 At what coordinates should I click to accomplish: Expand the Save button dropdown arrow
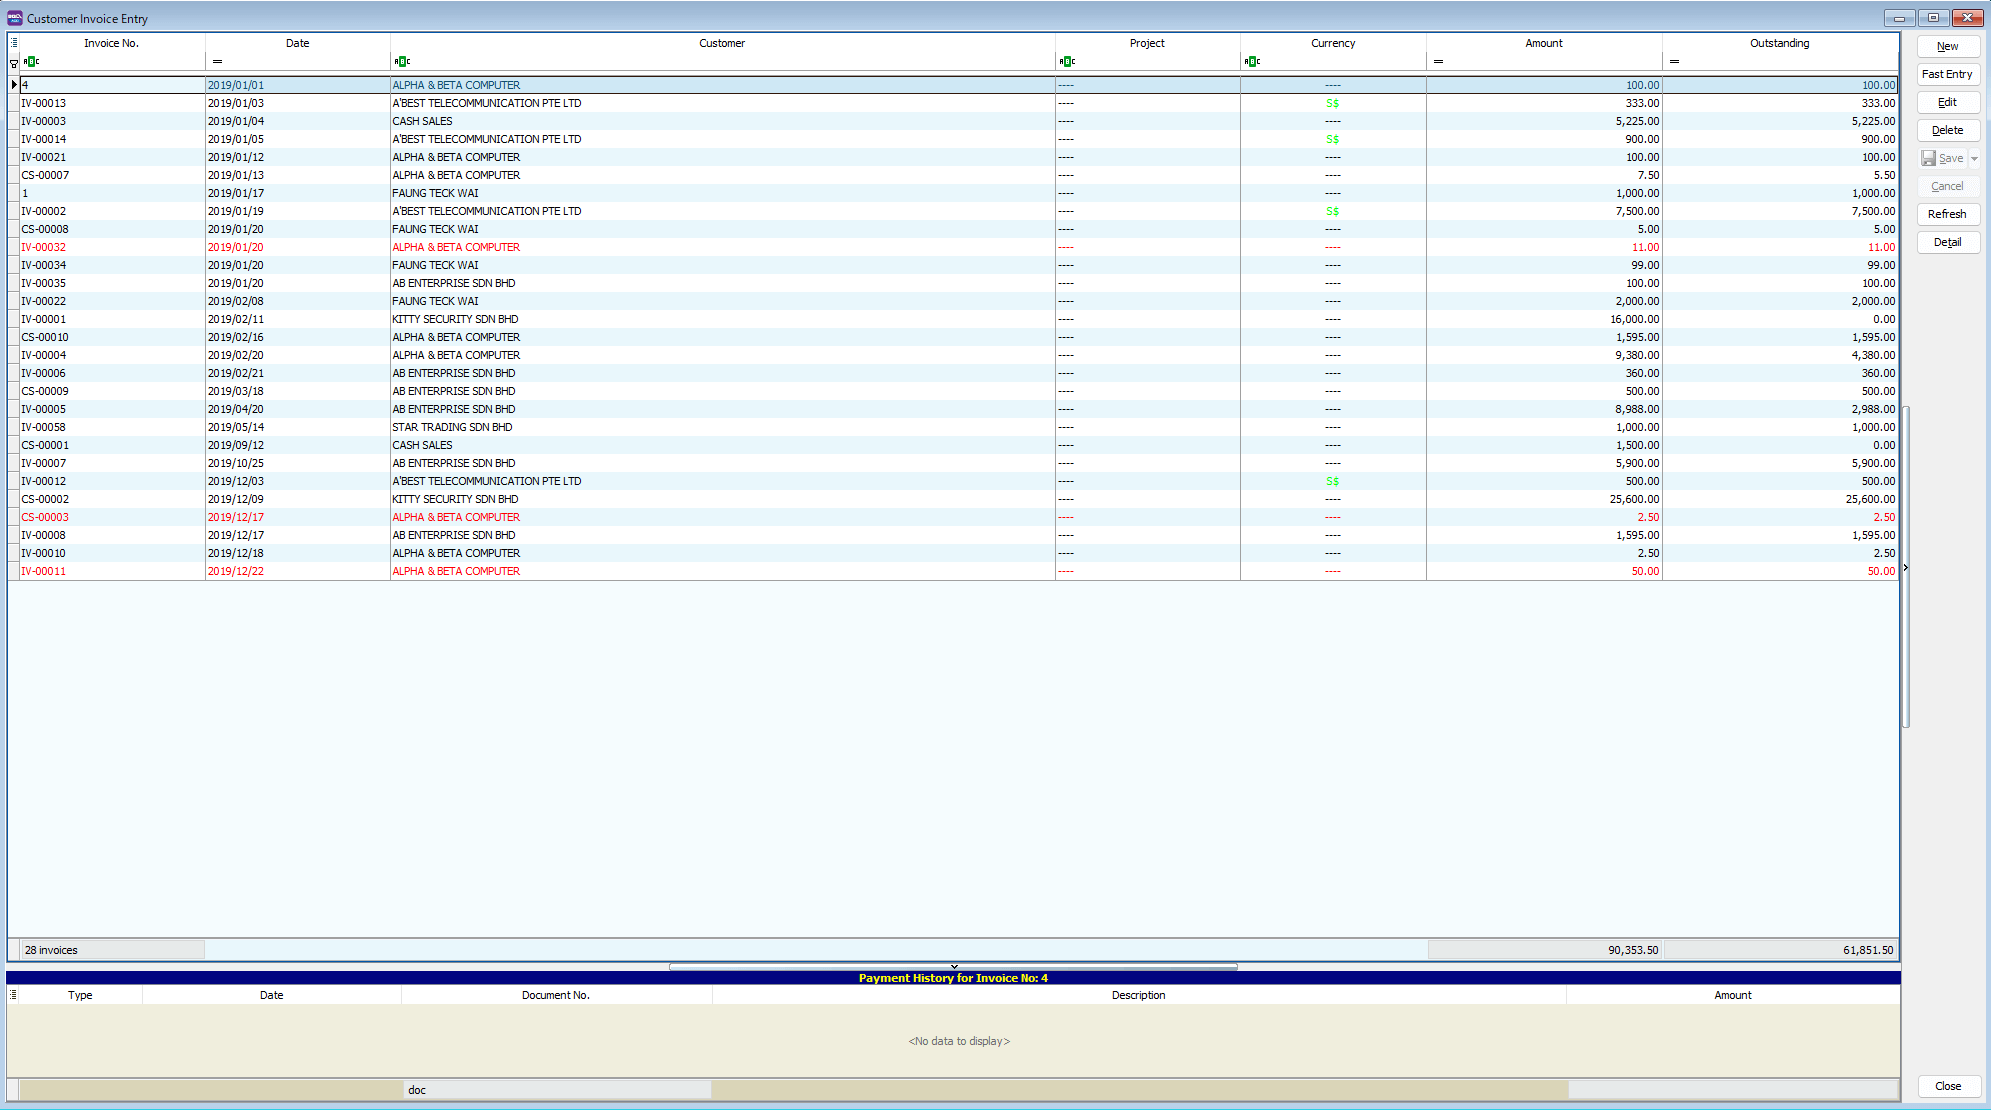1974,159
